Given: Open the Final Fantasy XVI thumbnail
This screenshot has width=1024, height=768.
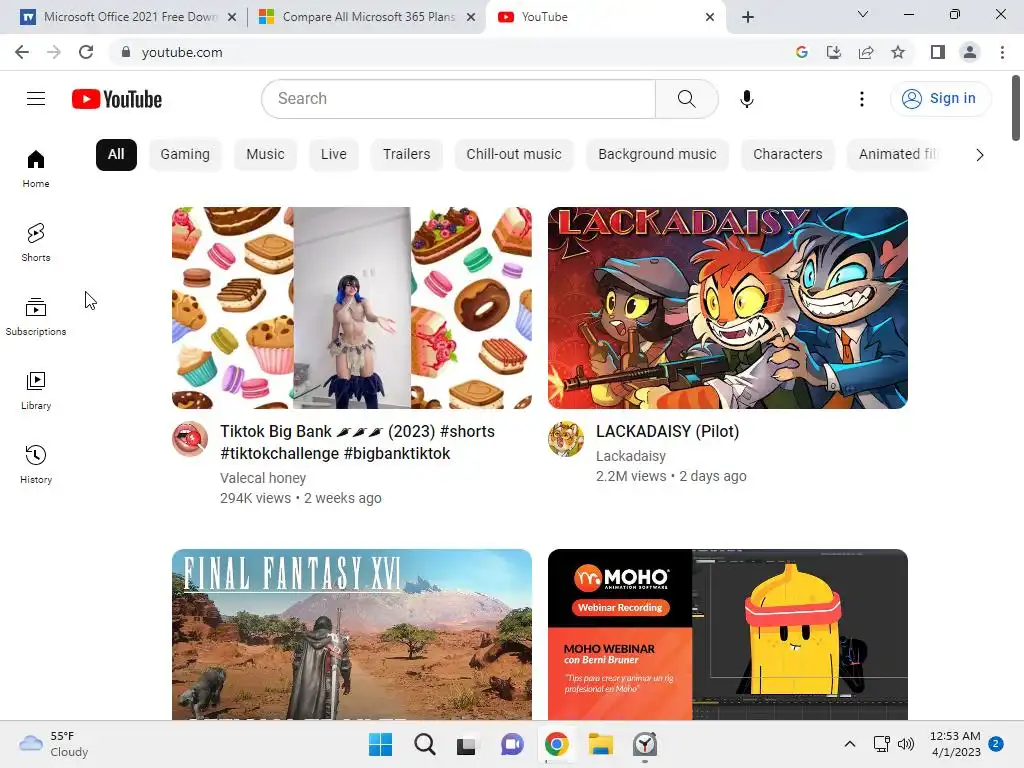Looking at the screenshot, I should pos(352,635).
